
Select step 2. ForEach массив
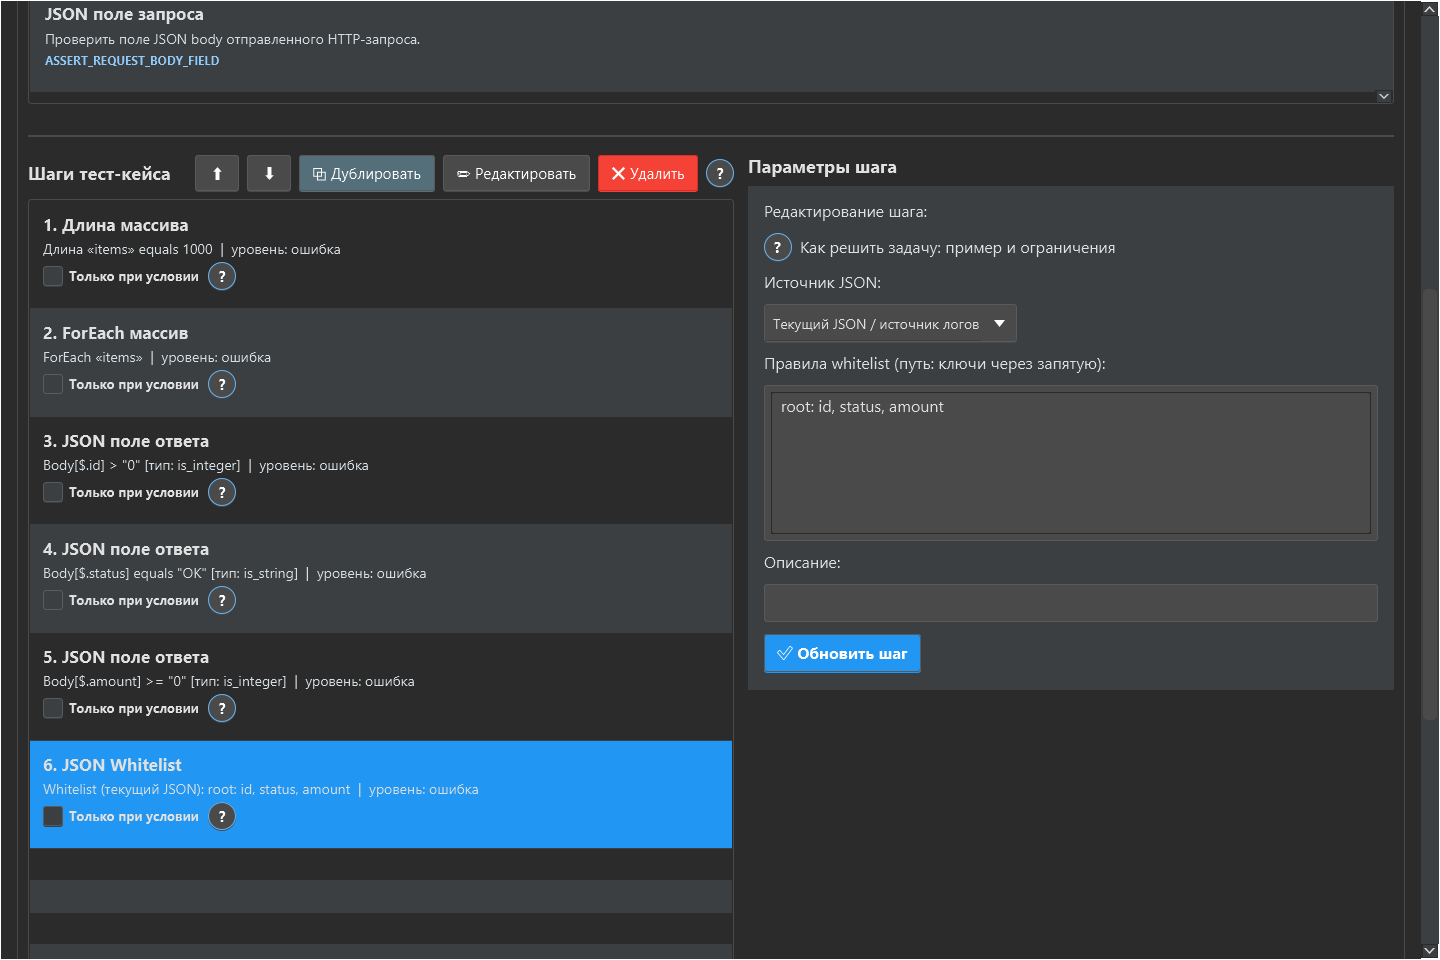coord(381,362)
